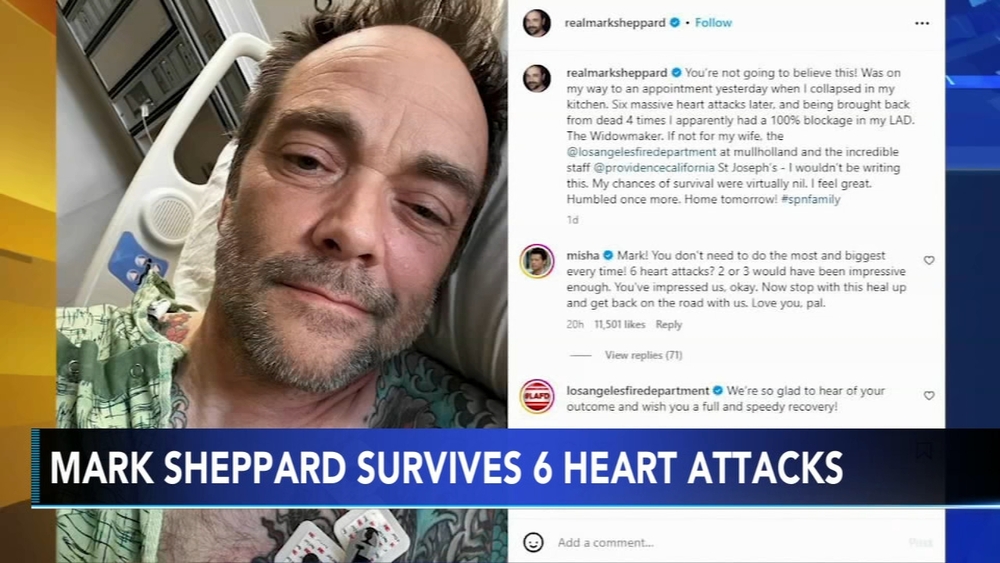Save post with the bookmark icon
The height and width of the screenshot is (563, 1000).
[x=923, y=450]
